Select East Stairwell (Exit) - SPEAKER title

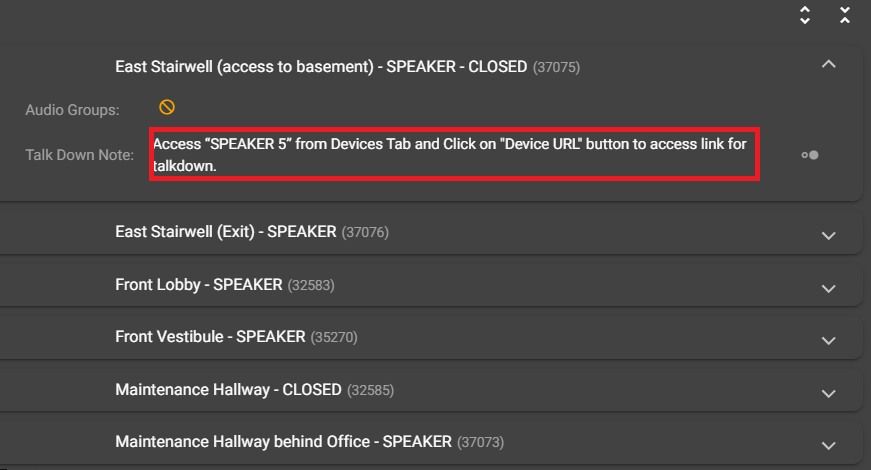tap(226, 232)
